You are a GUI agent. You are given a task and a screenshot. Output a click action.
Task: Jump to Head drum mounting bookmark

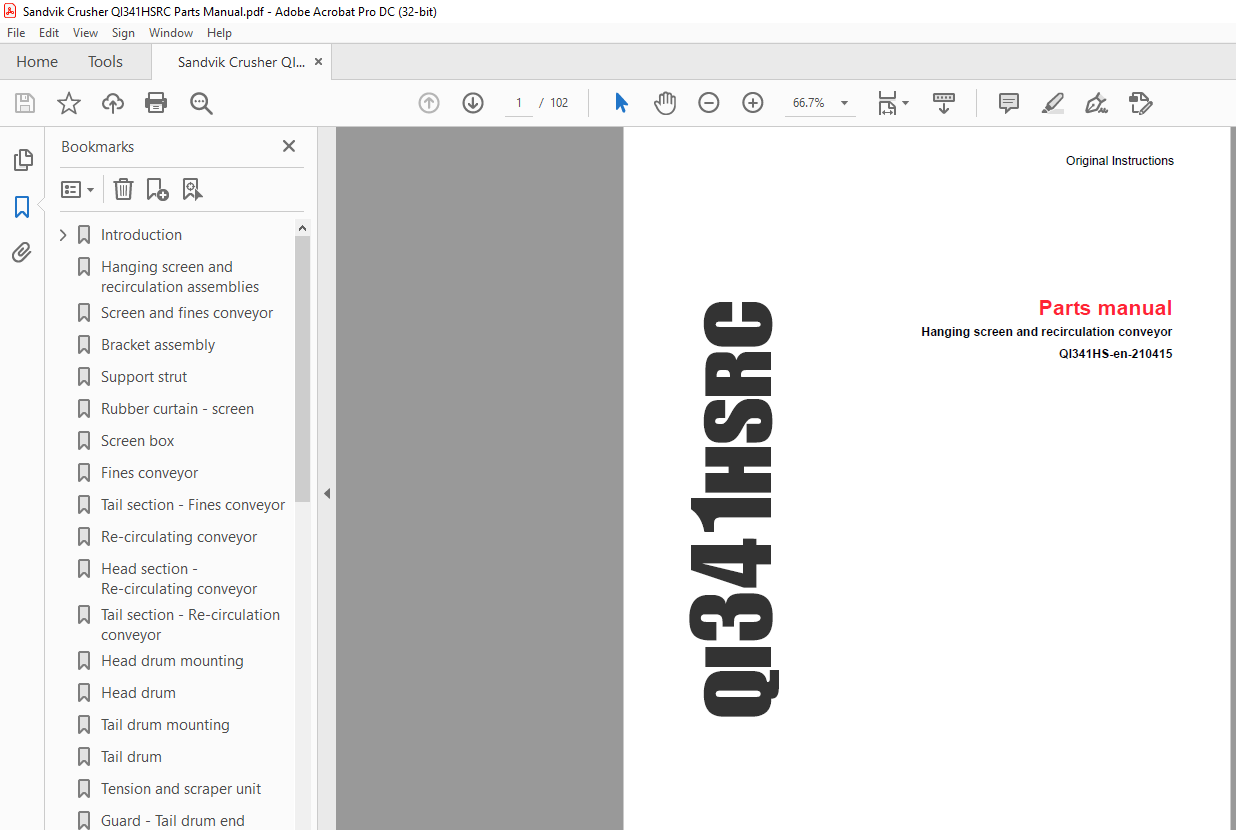(x=172, y=661)
